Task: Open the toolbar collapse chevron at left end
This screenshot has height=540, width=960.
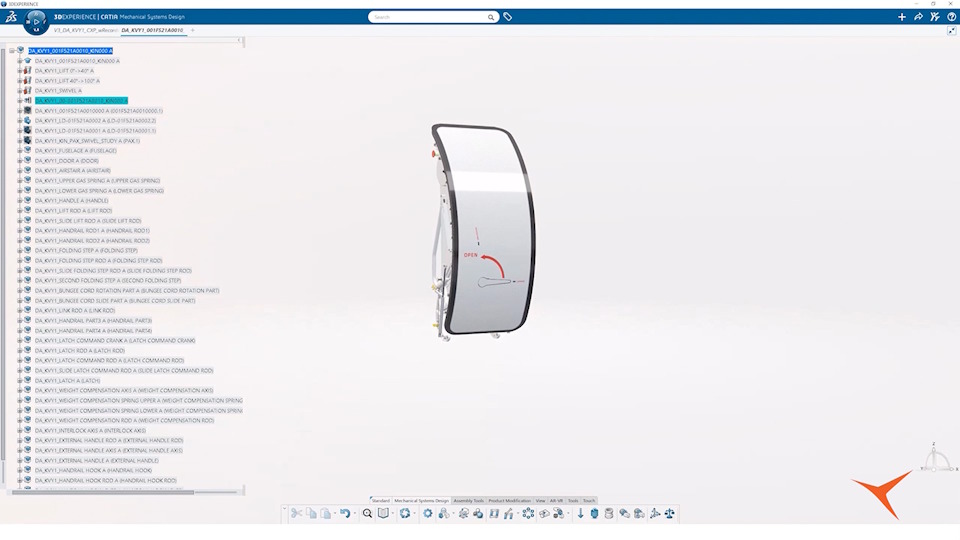Action: [x=284, y=509]
